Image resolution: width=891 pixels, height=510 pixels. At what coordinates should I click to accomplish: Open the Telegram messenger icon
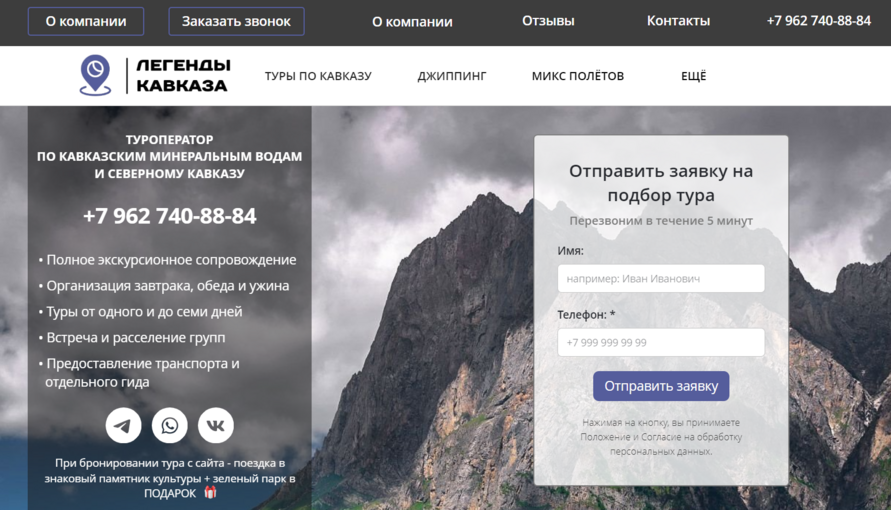click(x=123, y=425)
